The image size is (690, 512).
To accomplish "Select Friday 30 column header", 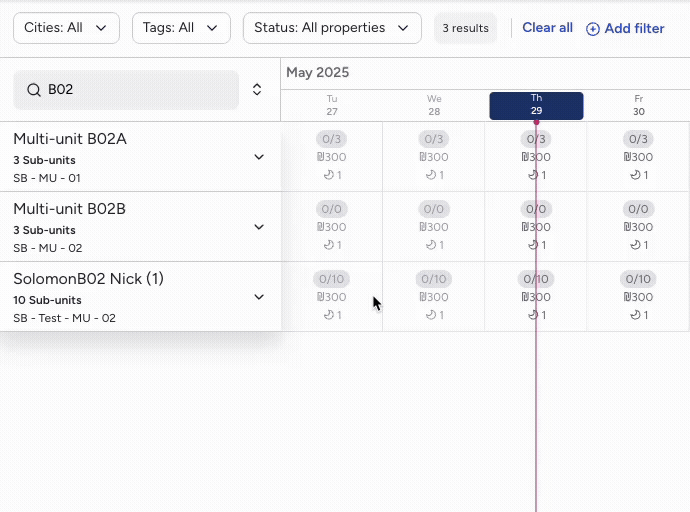I will click(x=639, y=106).
